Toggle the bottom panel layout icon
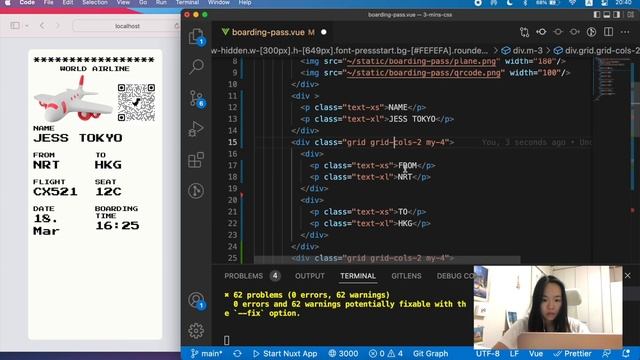The width and height of the screenshot is (640, 360). 607,15
